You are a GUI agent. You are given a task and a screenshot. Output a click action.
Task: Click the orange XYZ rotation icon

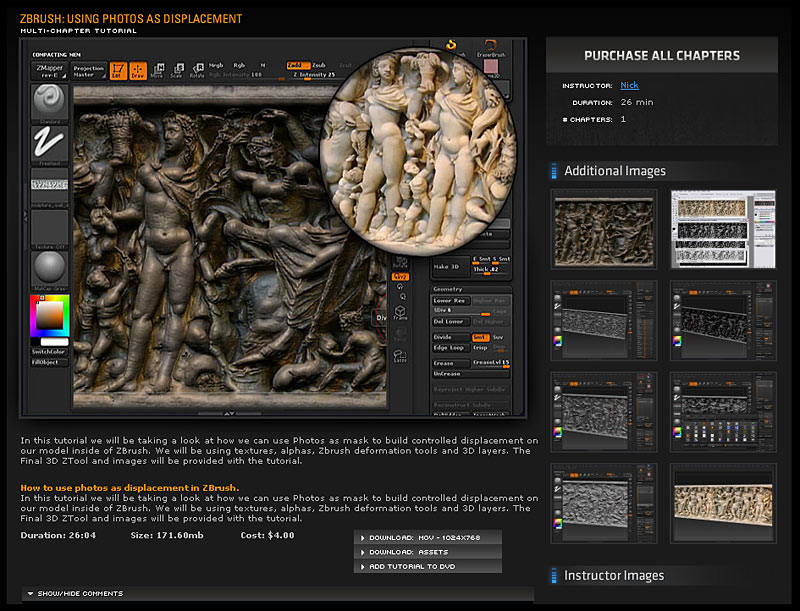(x=400, y=276)
